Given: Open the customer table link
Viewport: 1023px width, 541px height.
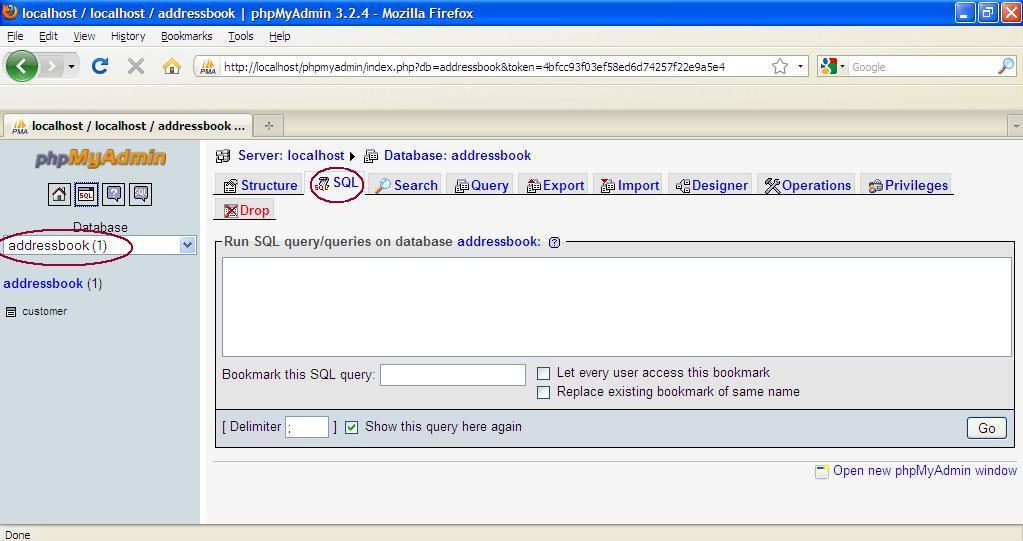Looking at the screenshot, I should pos(44,312).
